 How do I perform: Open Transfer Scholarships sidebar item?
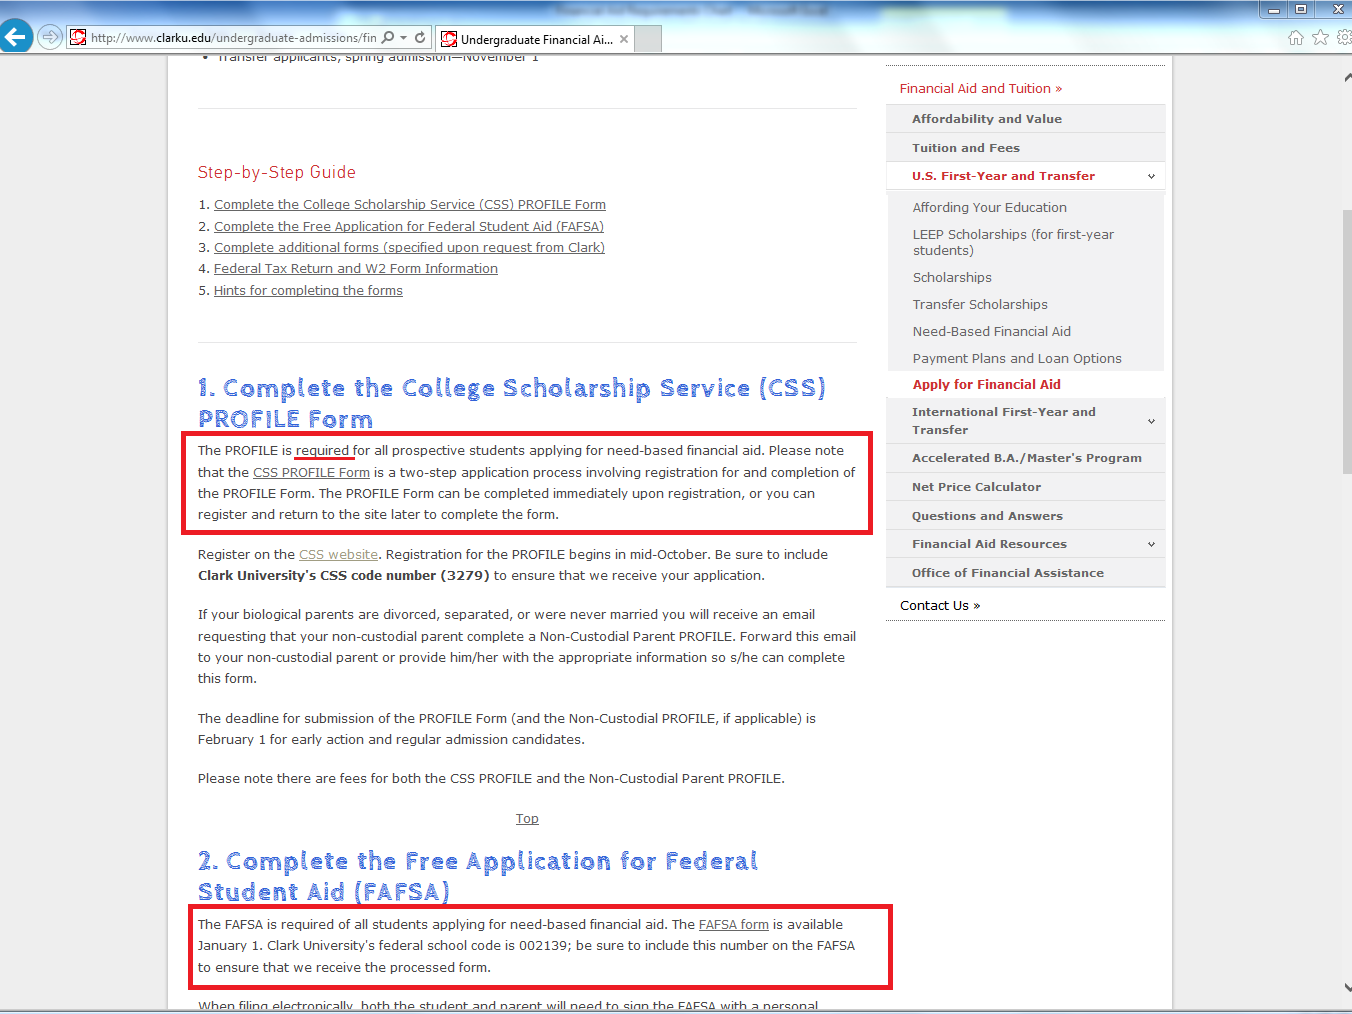(x=980, y=304)
